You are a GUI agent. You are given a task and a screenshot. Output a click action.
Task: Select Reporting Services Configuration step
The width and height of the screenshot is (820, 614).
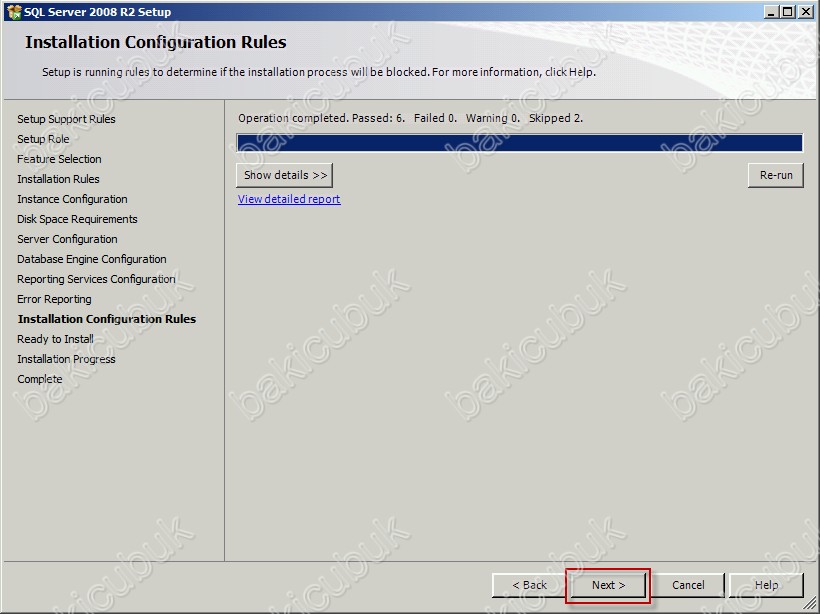pos(96,279)
